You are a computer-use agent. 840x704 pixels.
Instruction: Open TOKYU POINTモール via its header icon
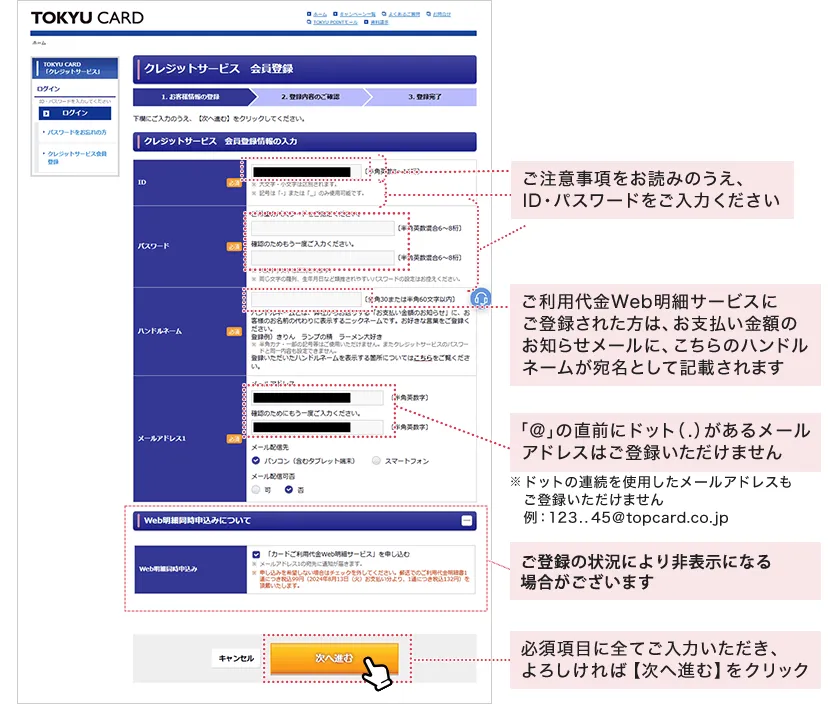click(x=310, y=22)
